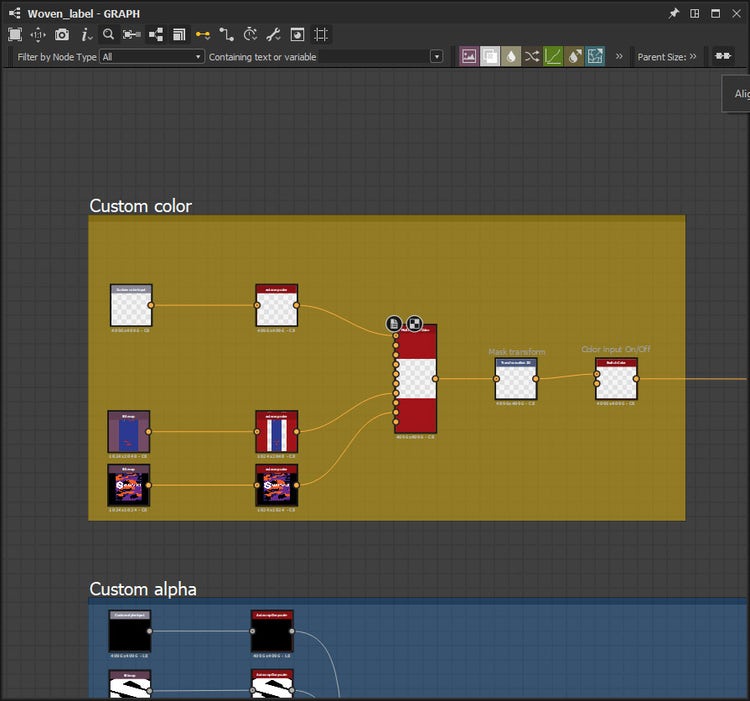Toggle the green curve node filter
Screen dimensions: 750x701
(x=553, y=57)
